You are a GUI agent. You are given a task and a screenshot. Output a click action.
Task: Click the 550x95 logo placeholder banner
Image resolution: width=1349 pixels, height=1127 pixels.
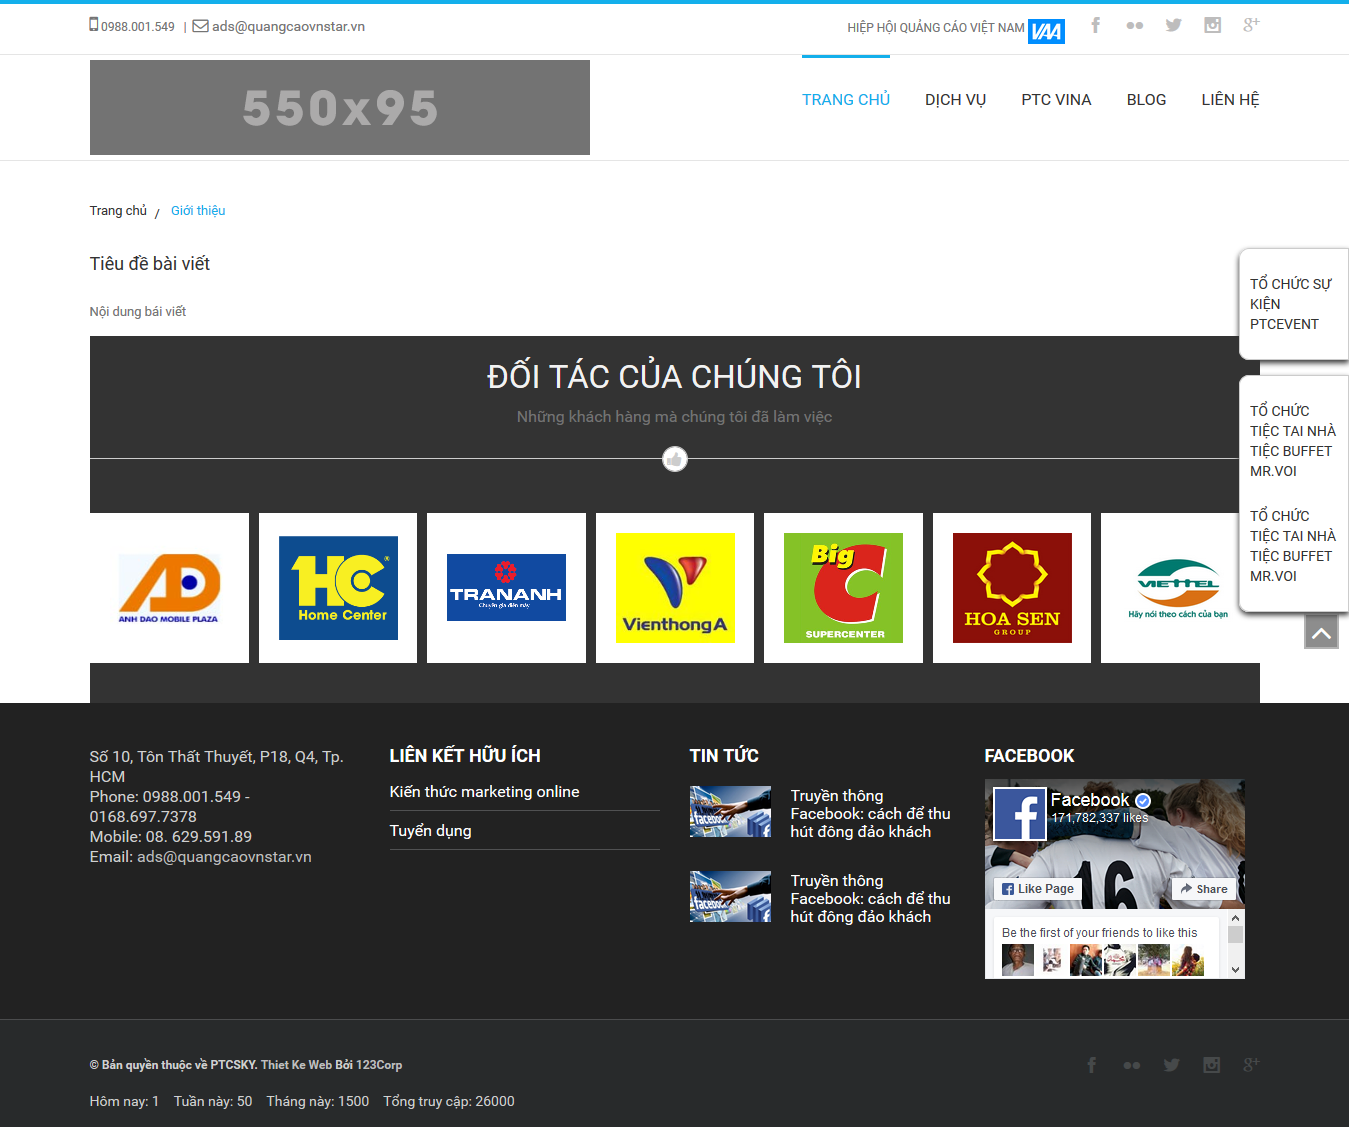click(340, 108)
